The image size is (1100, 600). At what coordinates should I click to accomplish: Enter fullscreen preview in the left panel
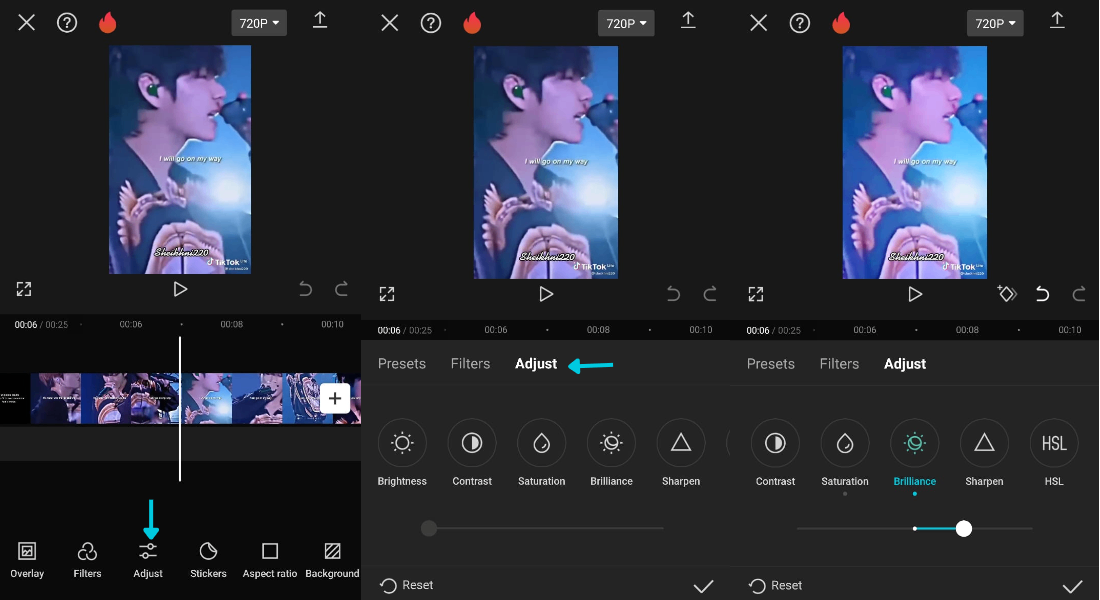coord(24,289)
